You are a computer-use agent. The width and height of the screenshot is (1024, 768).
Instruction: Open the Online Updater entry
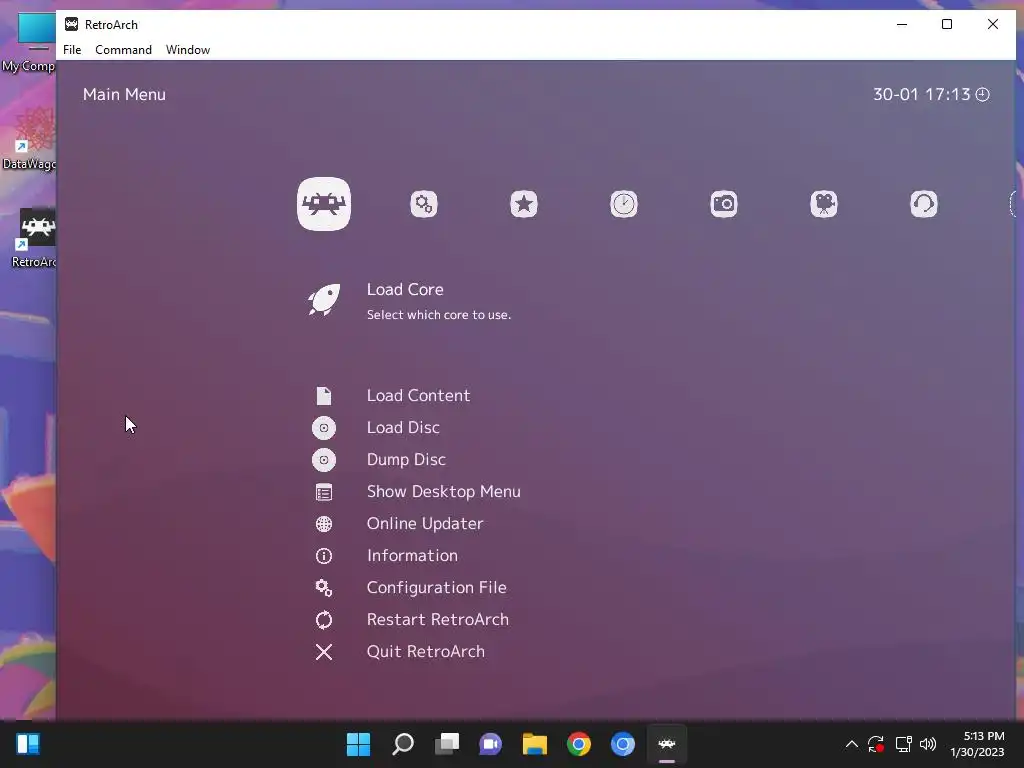coord(425,524)
